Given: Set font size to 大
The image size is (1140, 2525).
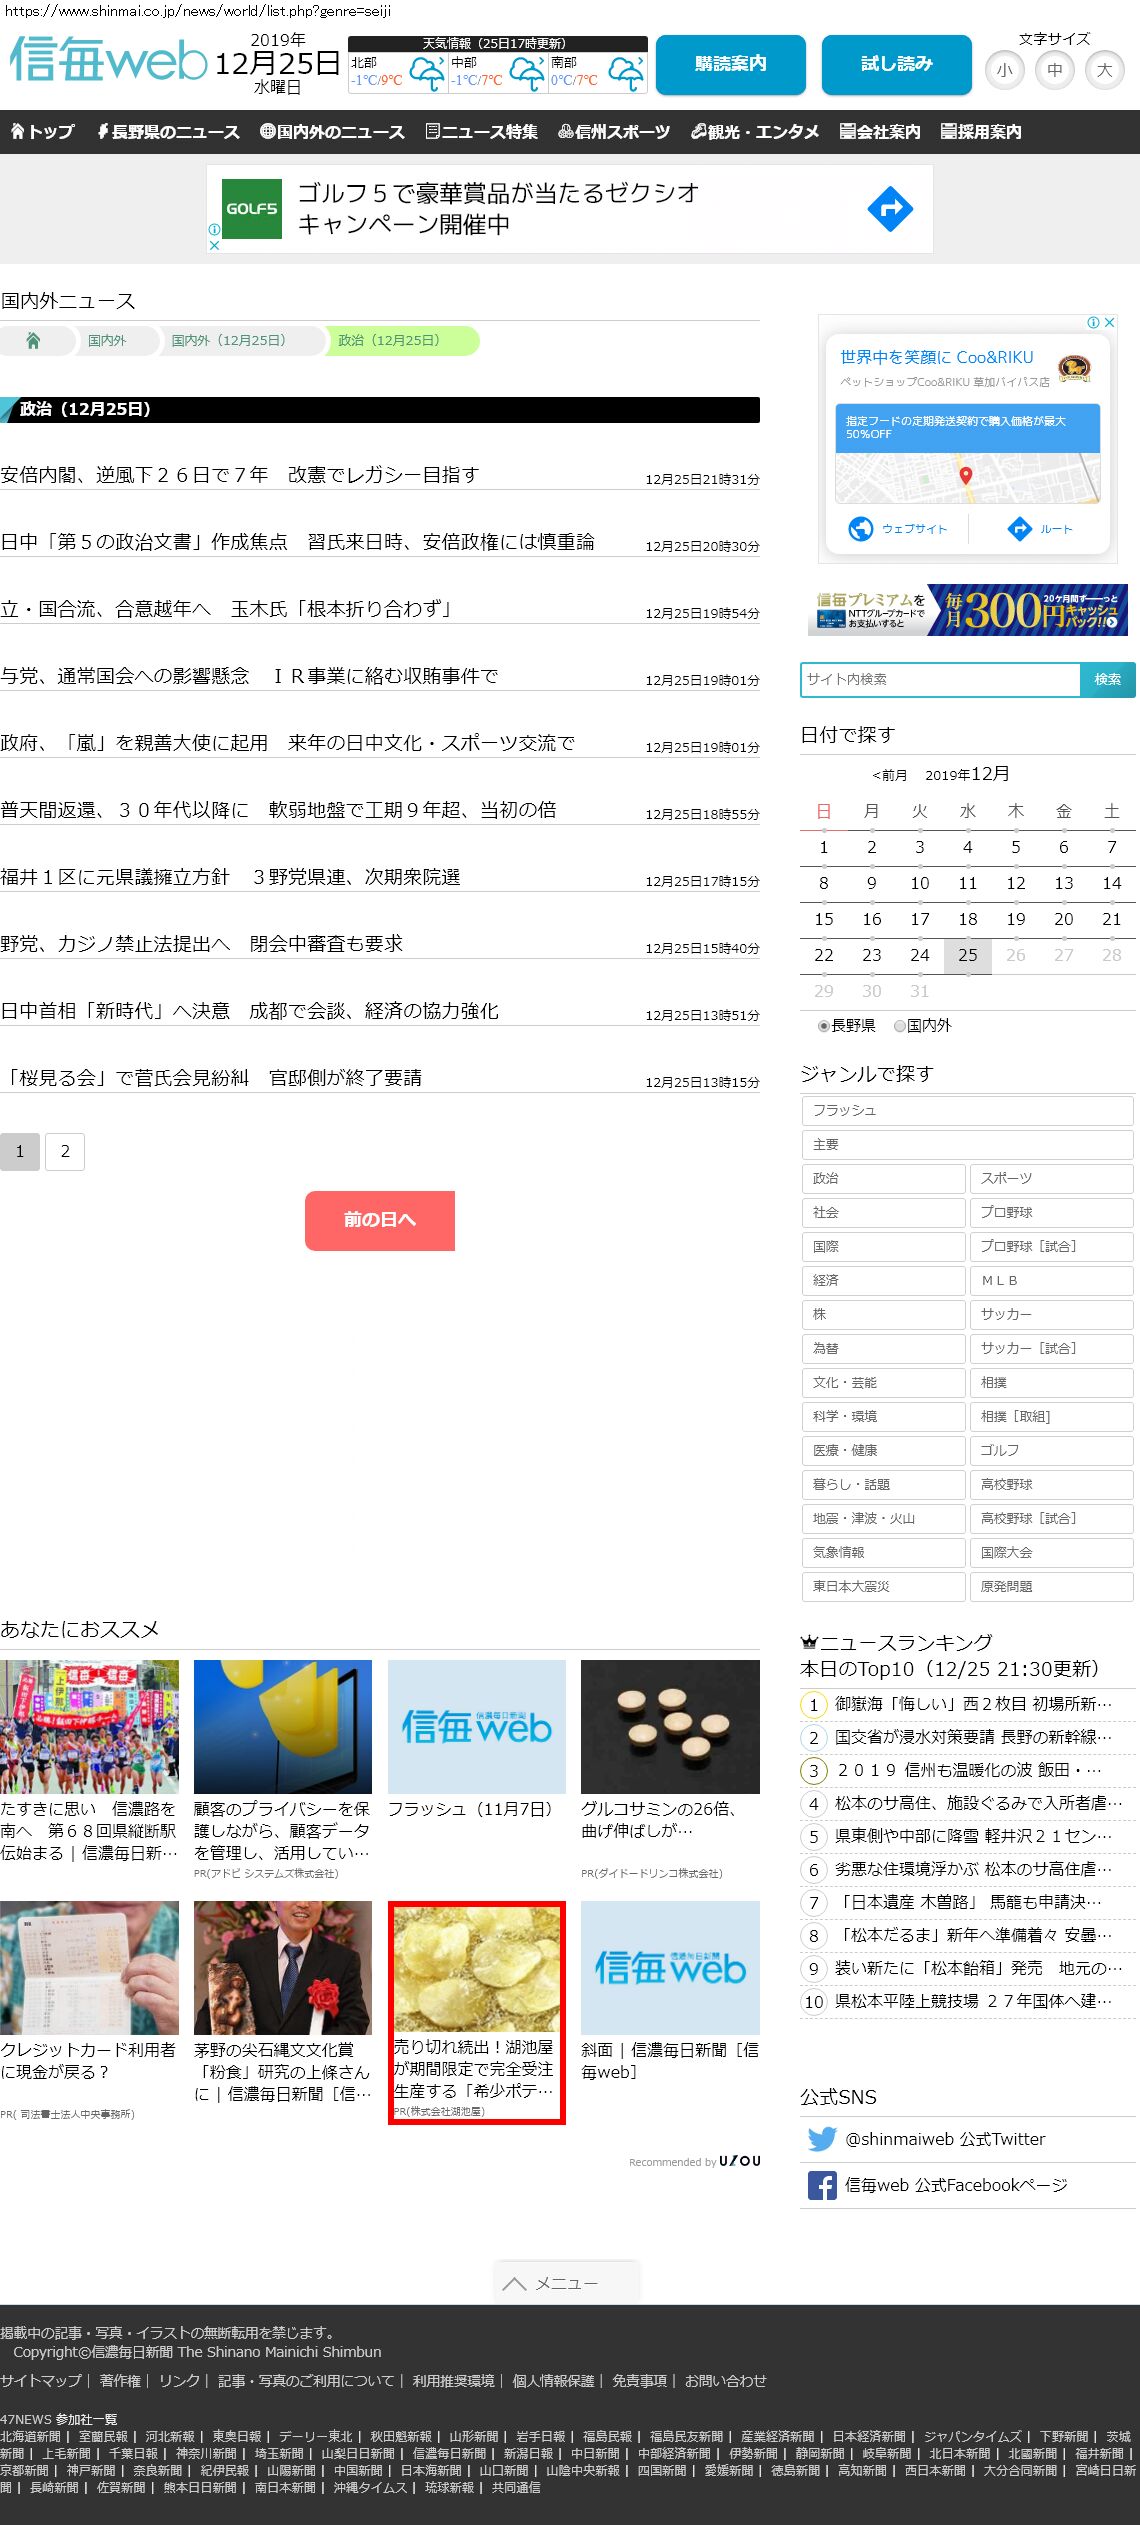Looking at the screenshot, I should point(1104,70).
